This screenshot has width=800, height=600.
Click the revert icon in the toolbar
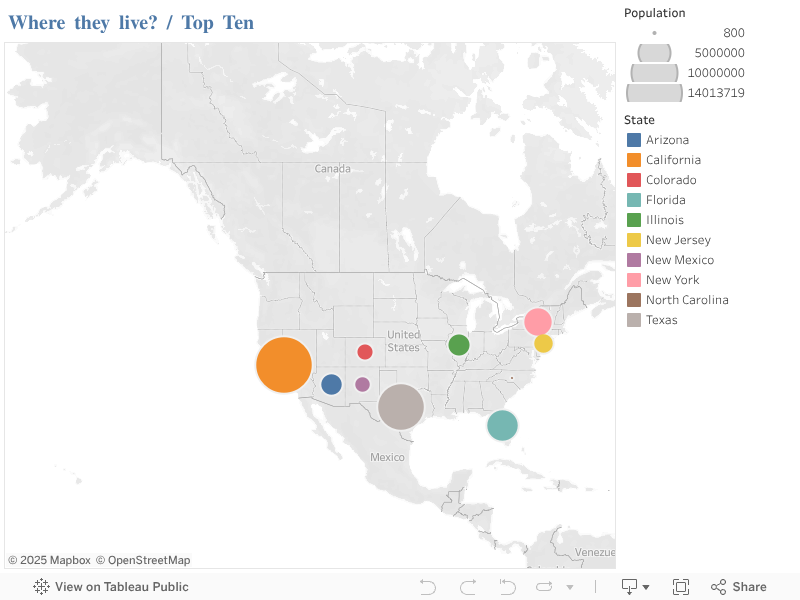(x=507, y=587)
